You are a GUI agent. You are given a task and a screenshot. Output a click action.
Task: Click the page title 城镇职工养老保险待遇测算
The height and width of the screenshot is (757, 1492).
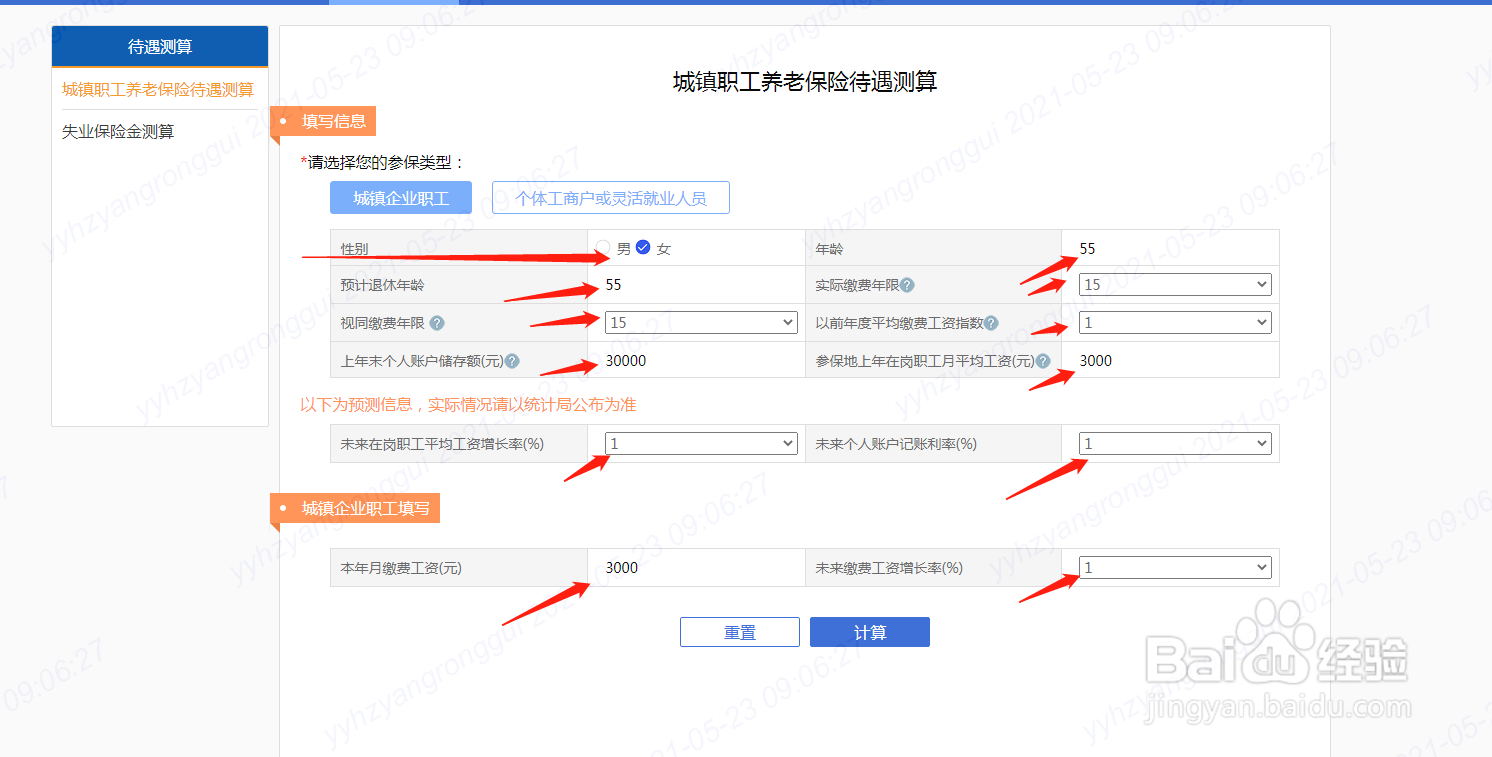tap(805, 82)
